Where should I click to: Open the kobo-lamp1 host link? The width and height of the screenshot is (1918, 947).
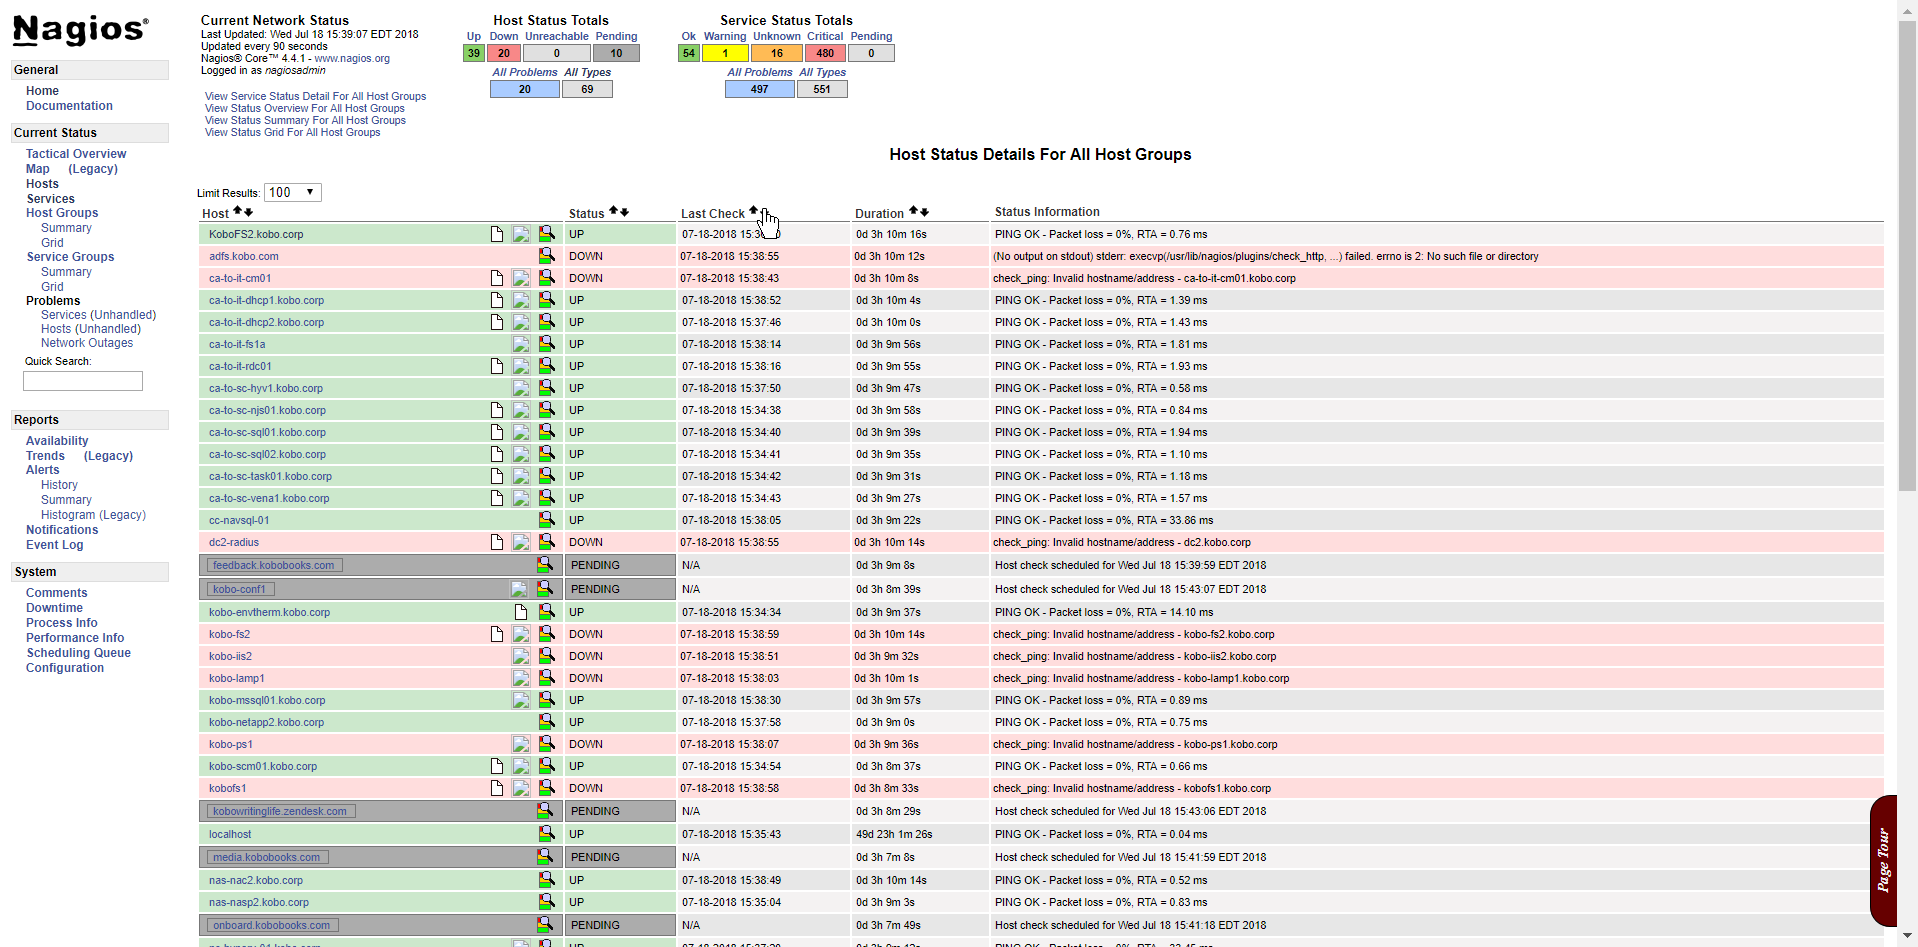(x=237, y=678)
